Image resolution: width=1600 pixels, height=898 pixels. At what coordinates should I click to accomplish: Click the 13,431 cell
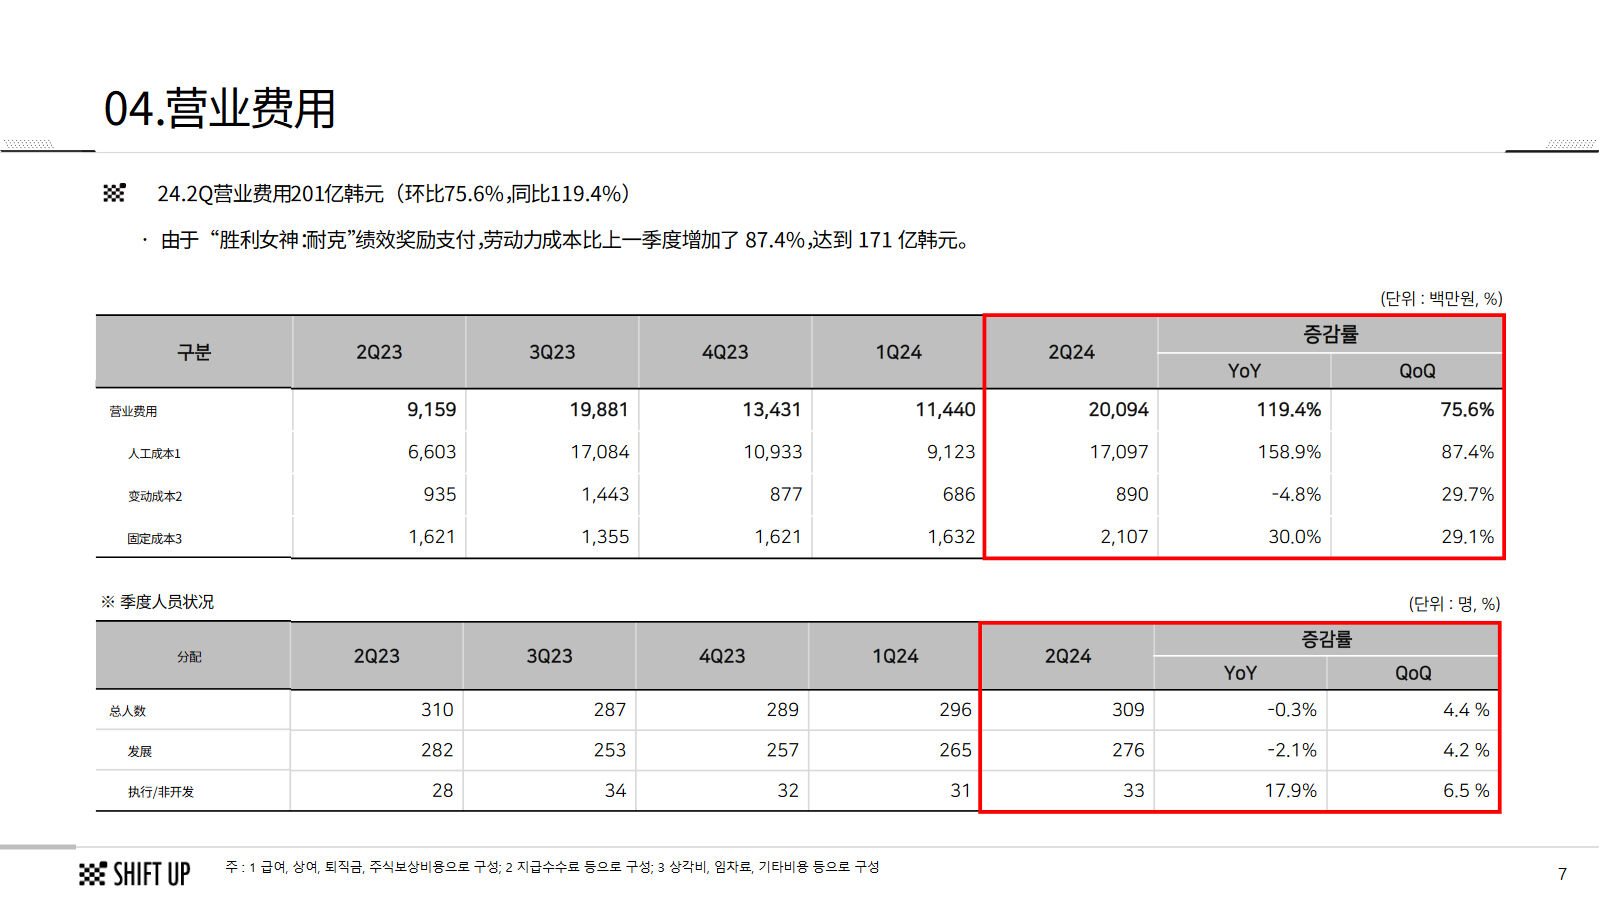772,410
